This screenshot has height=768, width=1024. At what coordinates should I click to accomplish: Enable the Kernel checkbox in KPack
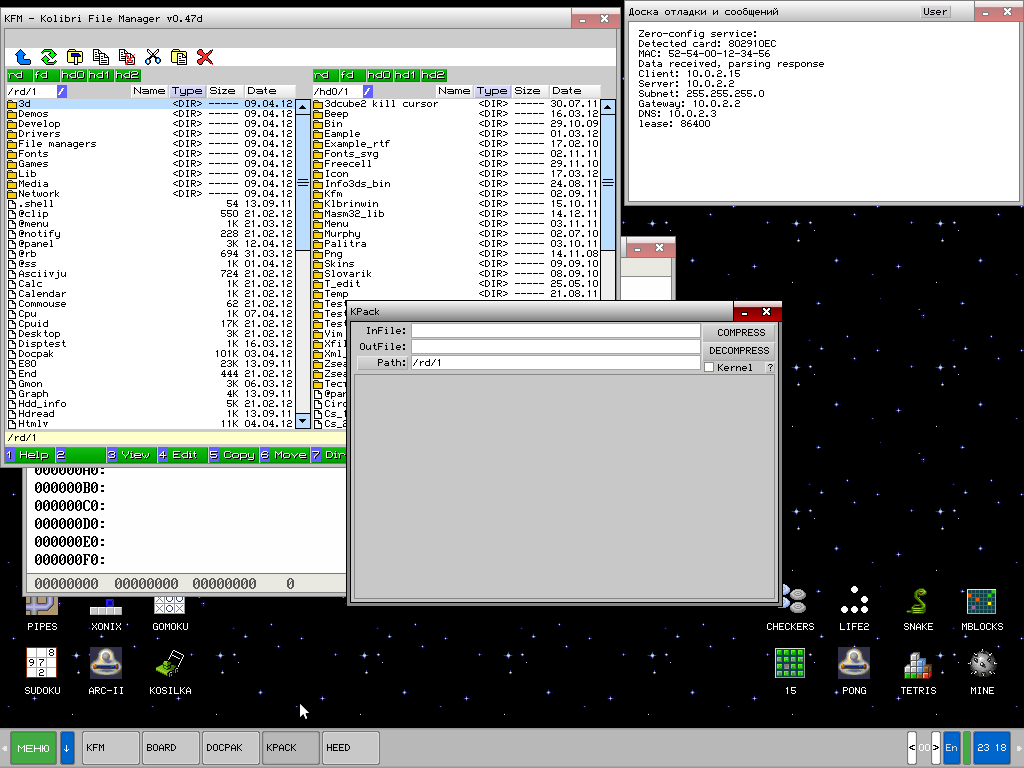[709, 368]
